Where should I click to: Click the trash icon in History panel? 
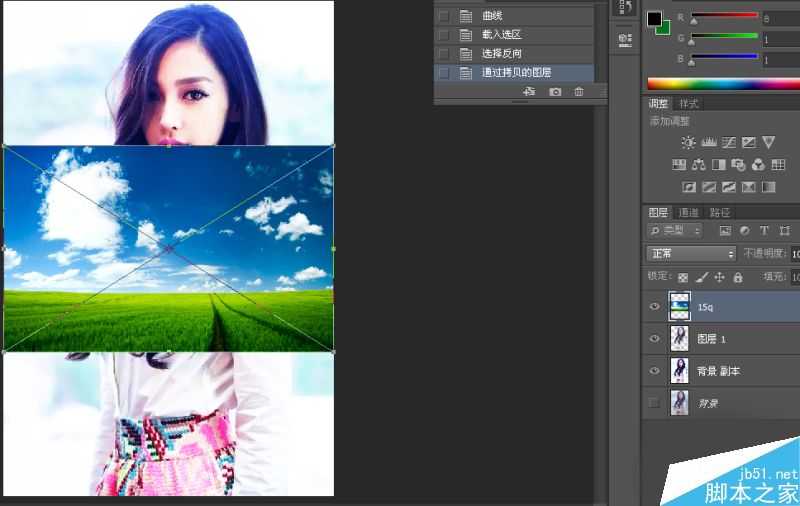(x=579, y=92)
